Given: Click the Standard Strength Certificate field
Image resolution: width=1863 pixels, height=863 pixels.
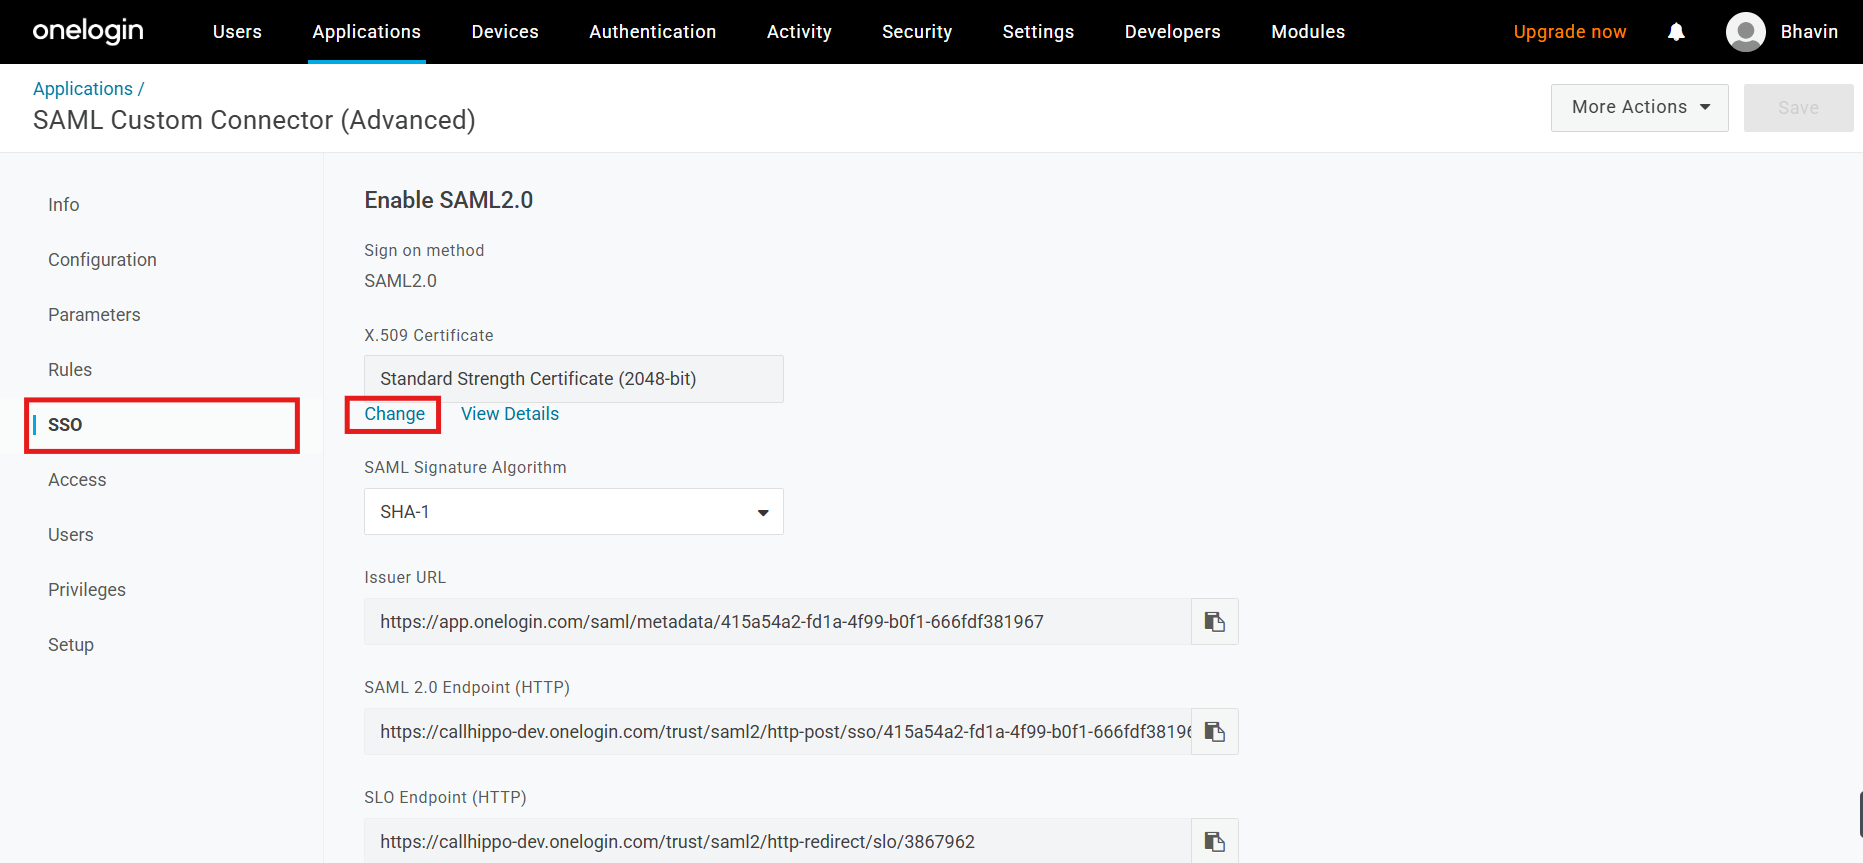Looking at the screenshot, I should coord(573,379).
